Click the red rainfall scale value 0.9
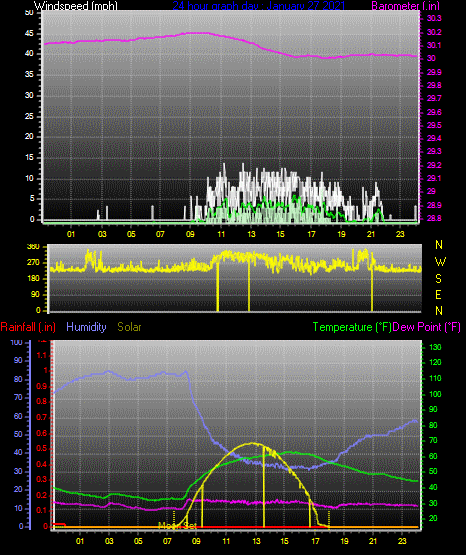Screen dimensions: 466x555 coord(42,386)
